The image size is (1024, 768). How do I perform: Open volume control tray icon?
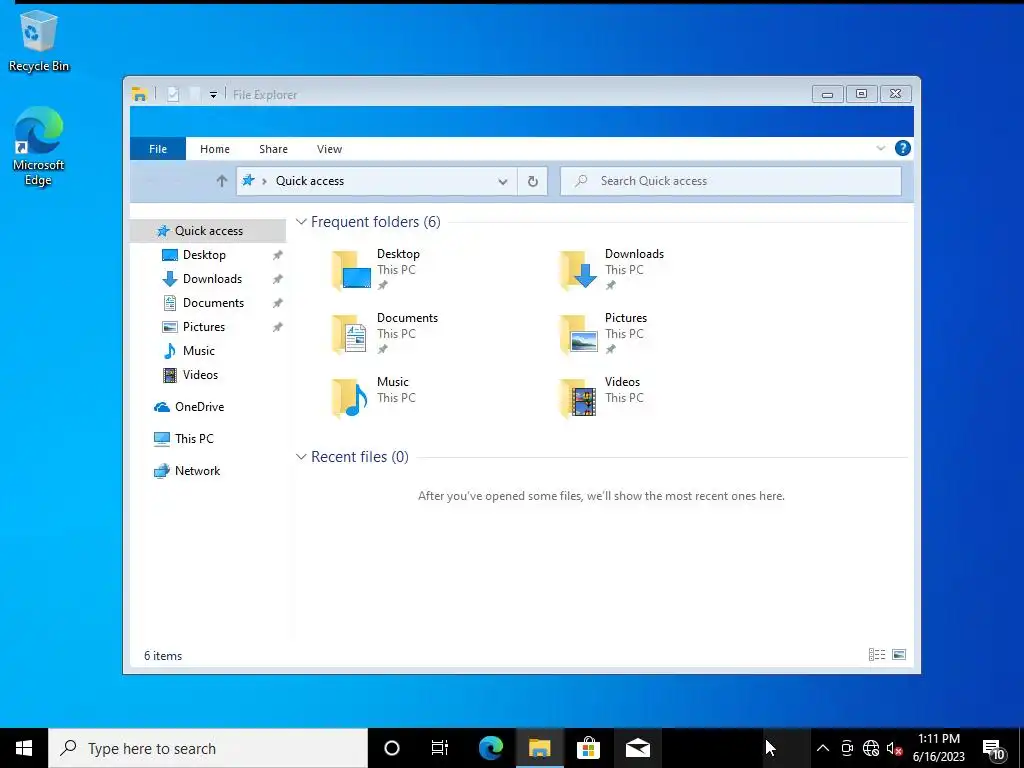894,748
